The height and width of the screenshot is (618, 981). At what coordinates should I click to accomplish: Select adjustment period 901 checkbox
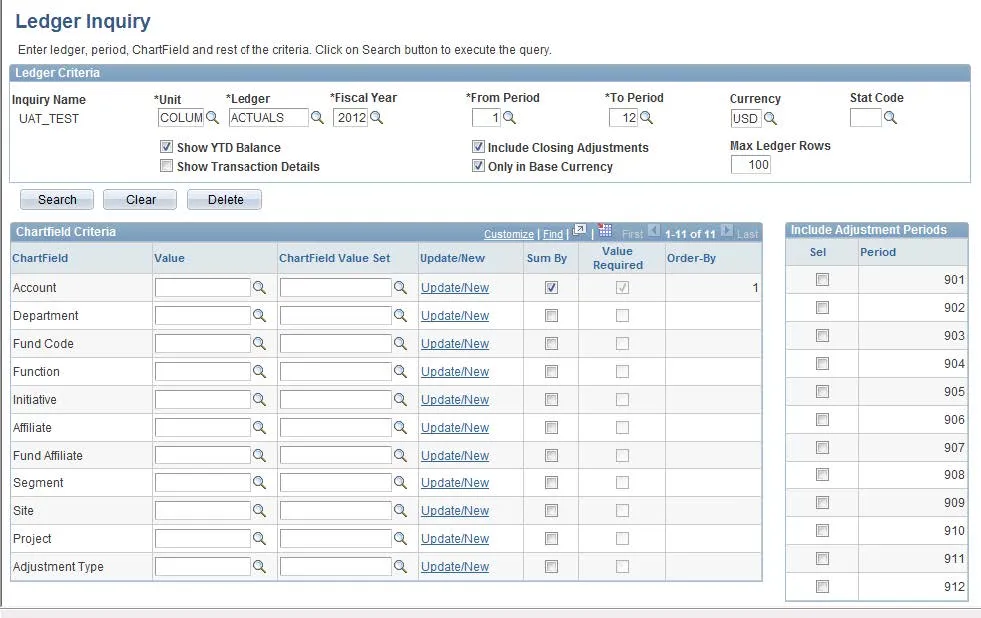pos(823,280)
